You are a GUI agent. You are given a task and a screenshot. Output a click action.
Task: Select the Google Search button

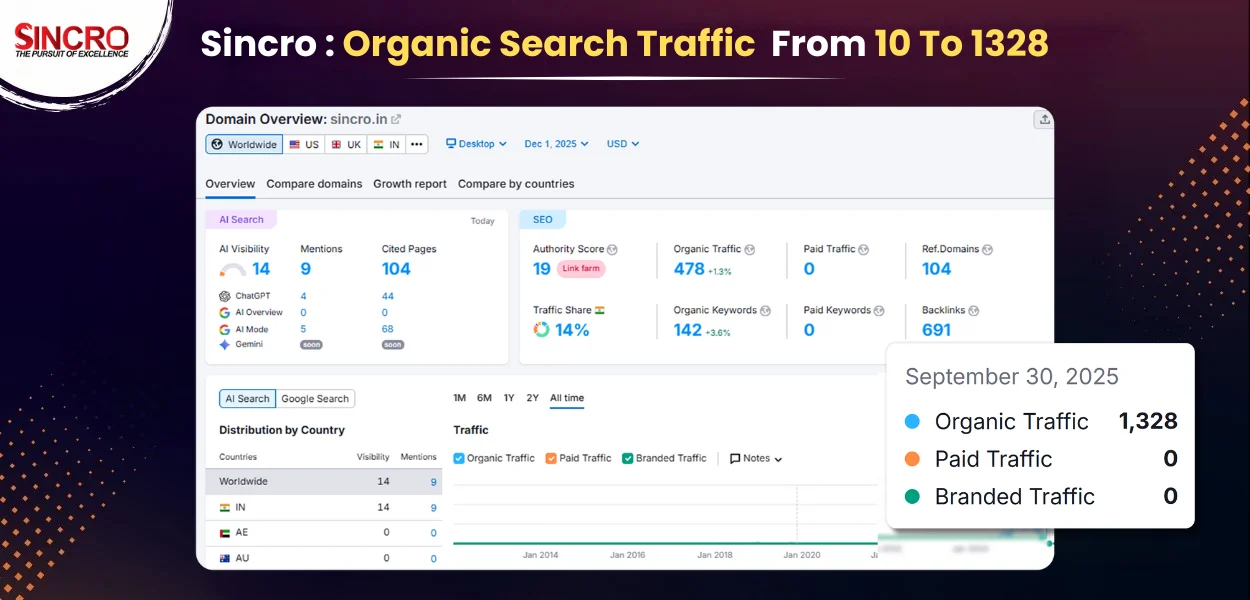coord(315,399)
